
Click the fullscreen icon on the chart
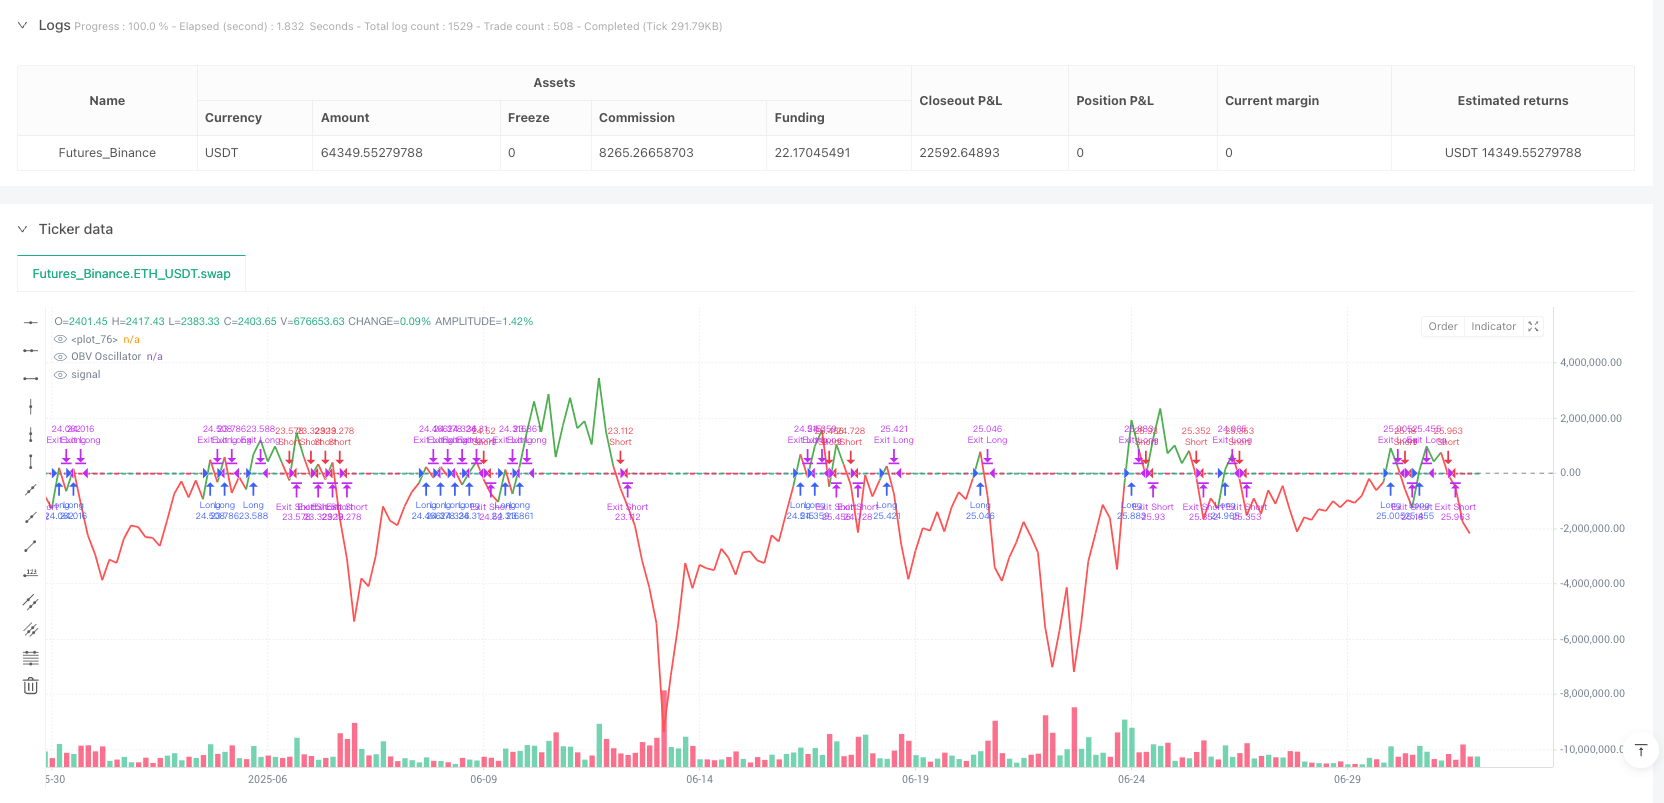[x=1533, y=326]
